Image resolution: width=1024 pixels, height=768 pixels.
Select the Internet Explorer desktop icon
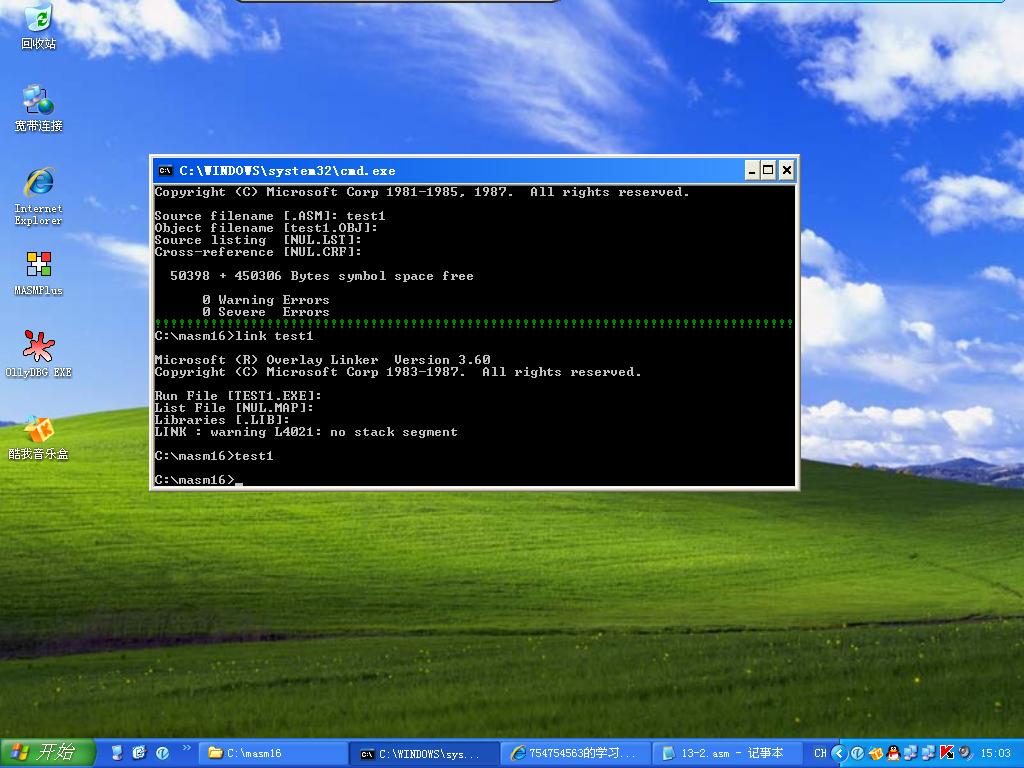tap(38, 196)
